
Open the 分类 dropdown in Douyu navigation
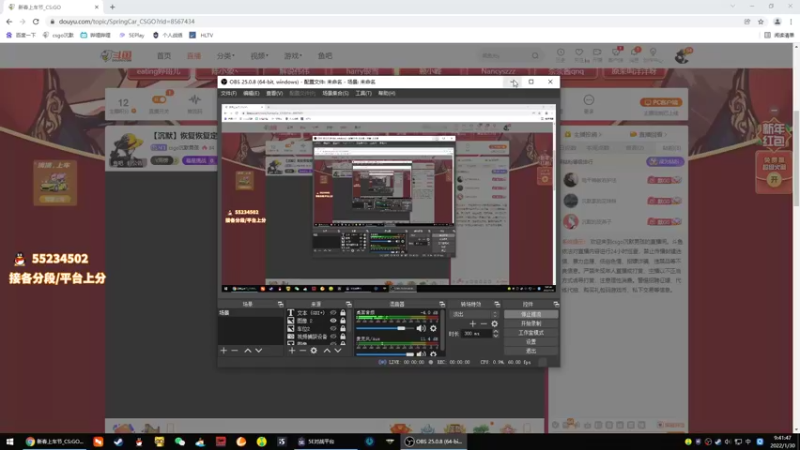pyautogui.click(x=226, y=56)
